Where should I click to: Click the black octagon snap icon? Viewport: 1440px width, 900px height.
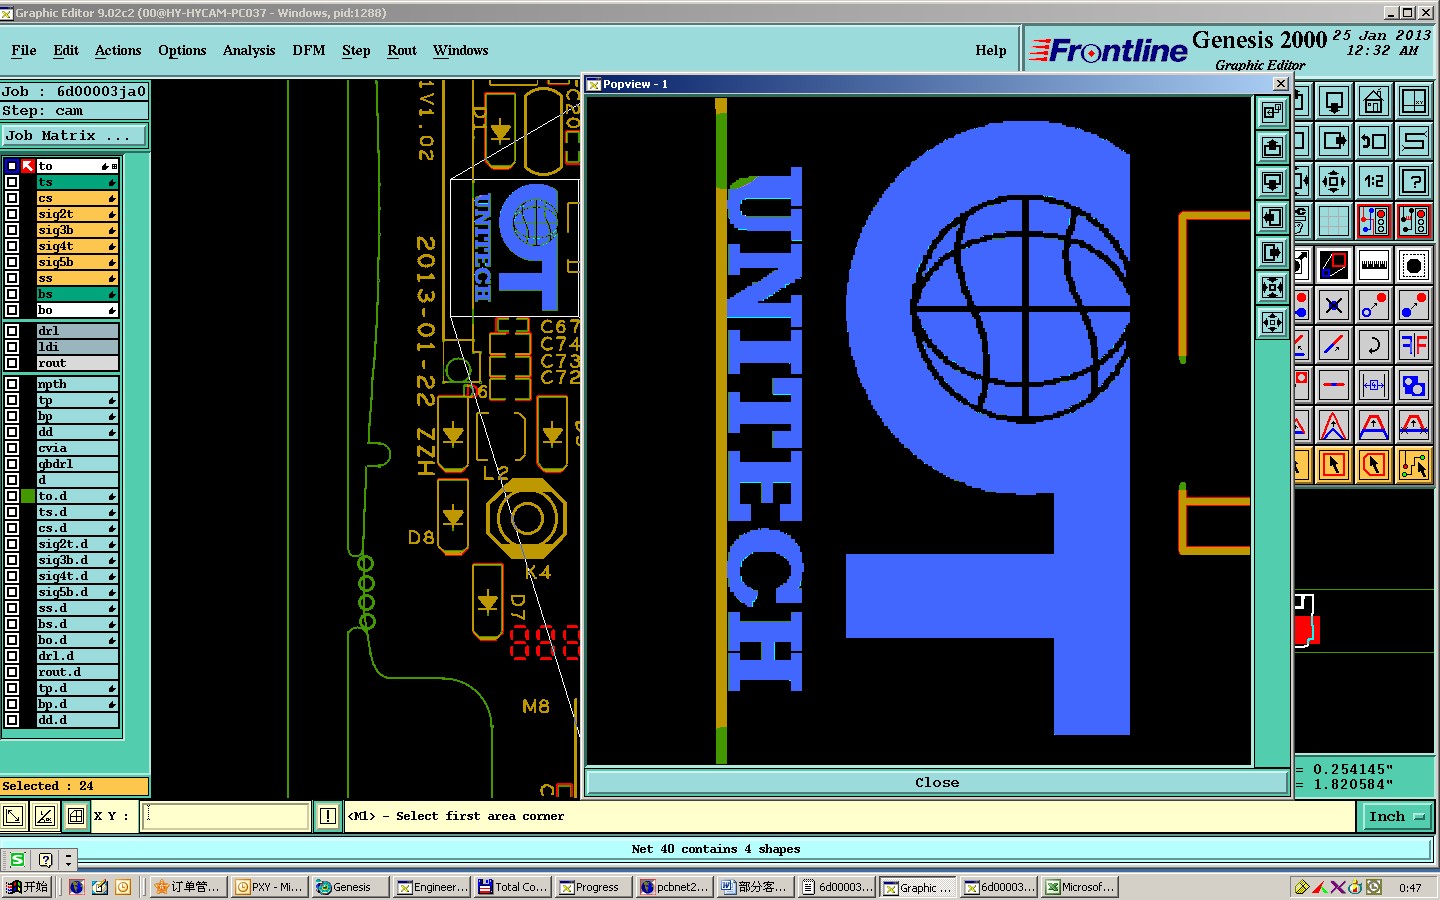click(x=1414, y=265)
